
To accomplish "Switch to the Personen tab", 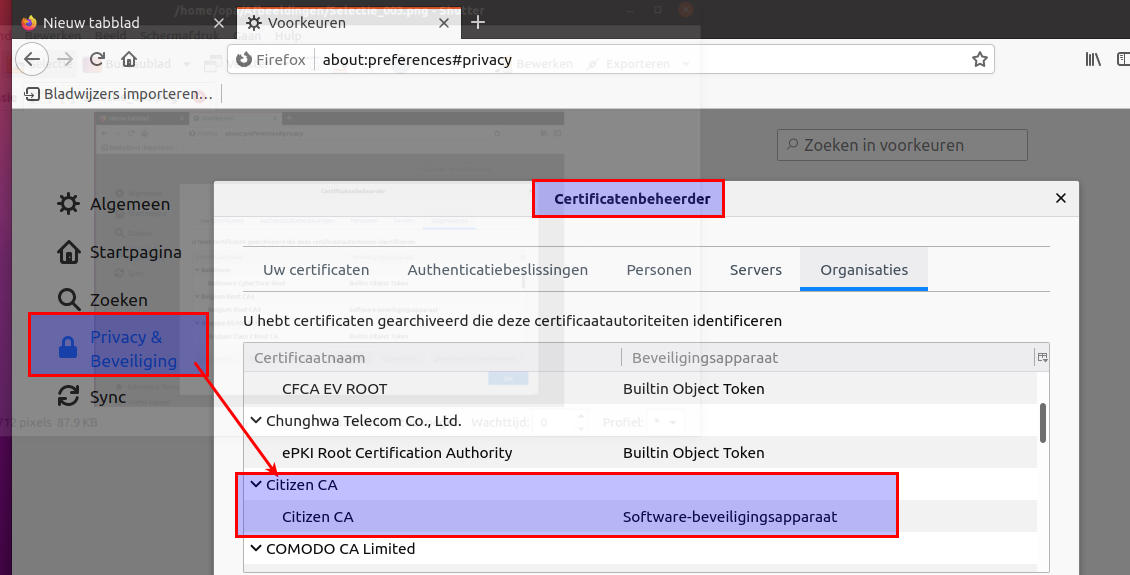I will pyautogui.click(x=659, y=269).
